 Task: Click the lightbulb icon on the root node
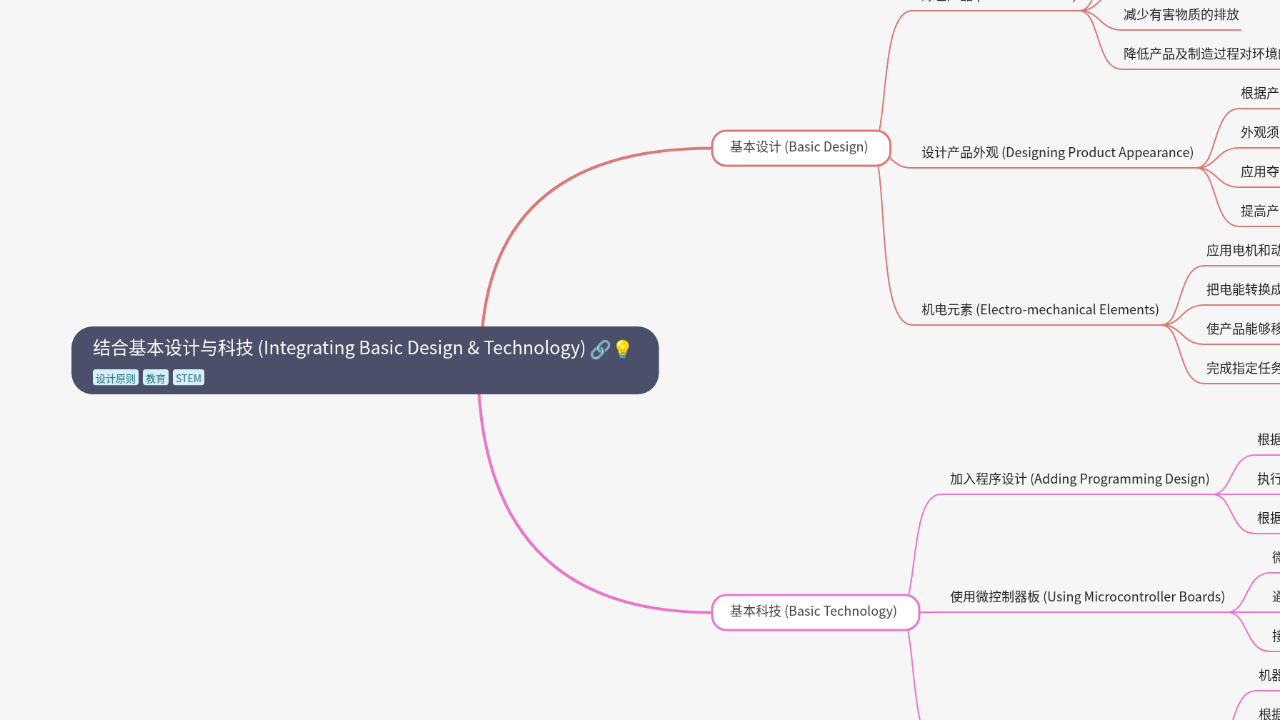click(x=623, y=349)
